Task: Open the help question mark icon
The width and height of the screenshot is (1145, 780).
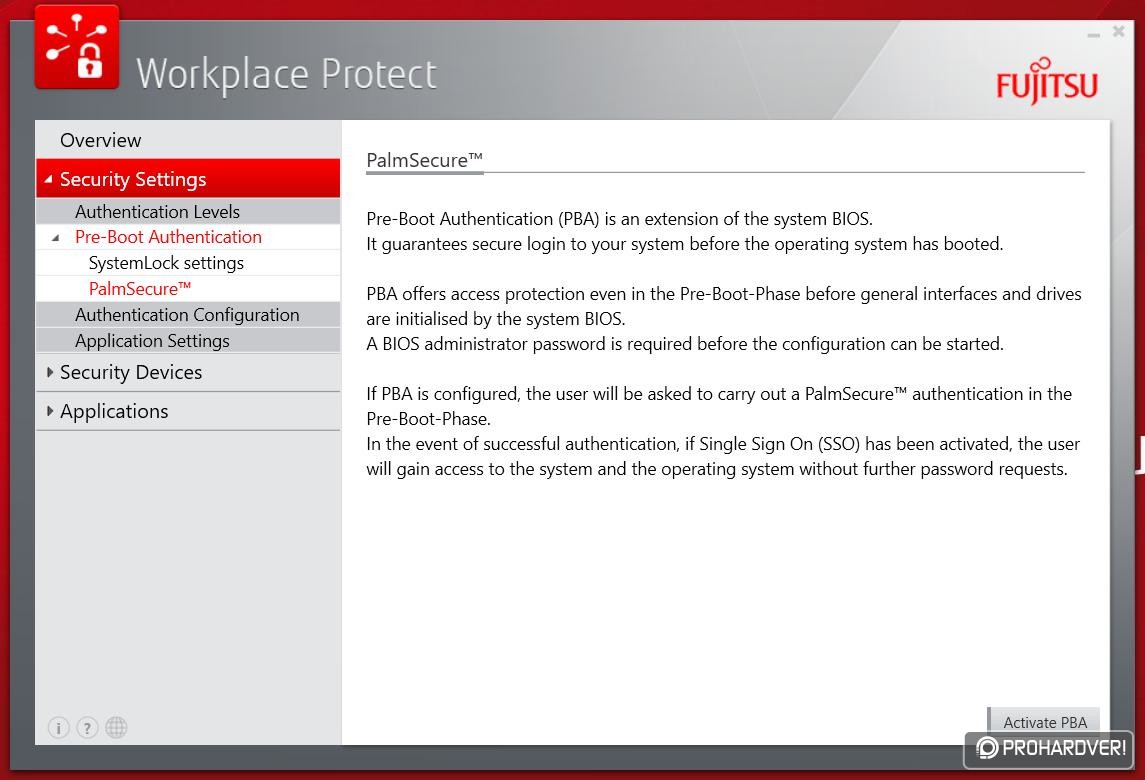Action: 87,727
